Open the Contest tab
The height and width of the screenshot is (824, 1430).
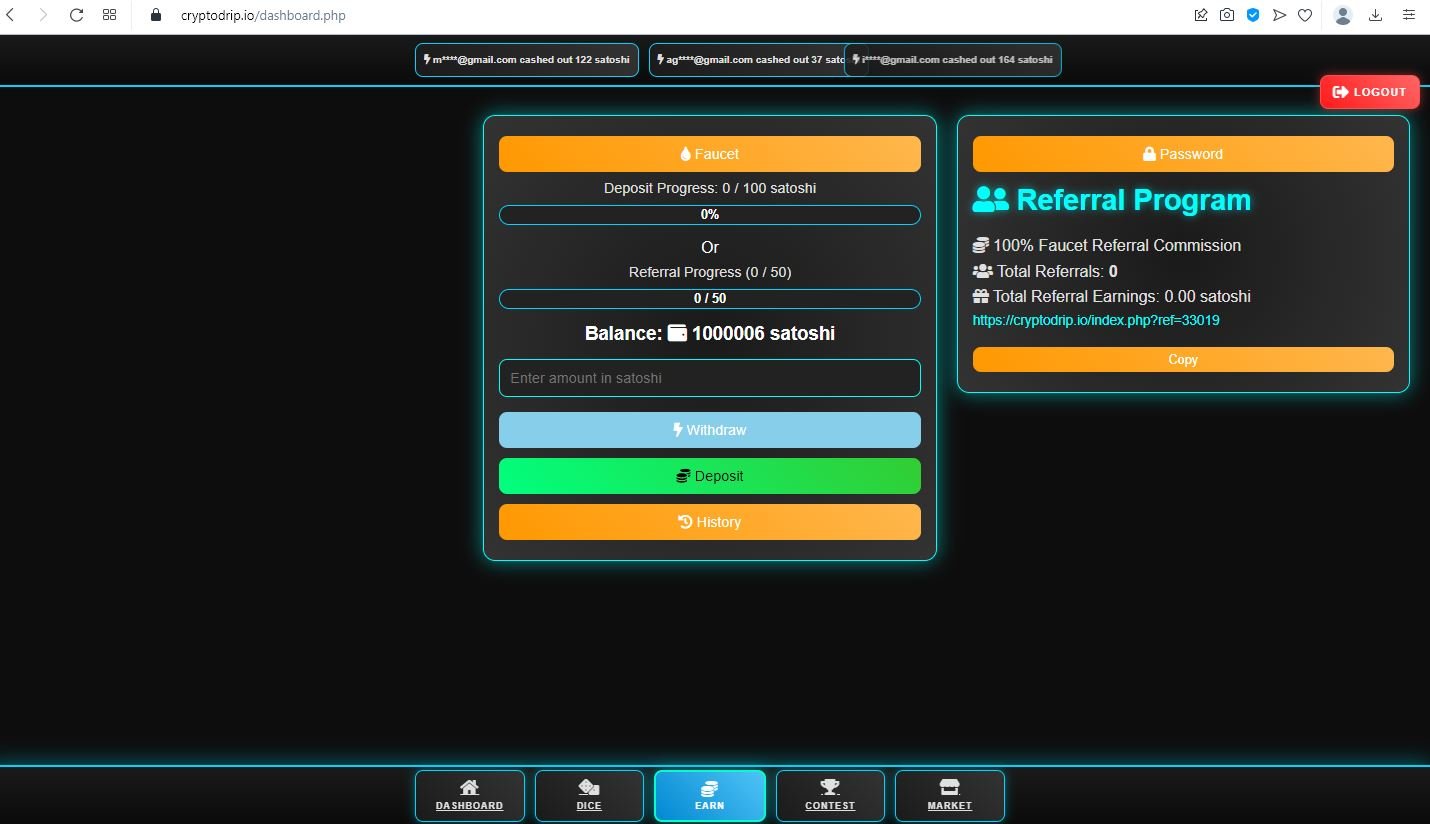(x=830, y=796)
